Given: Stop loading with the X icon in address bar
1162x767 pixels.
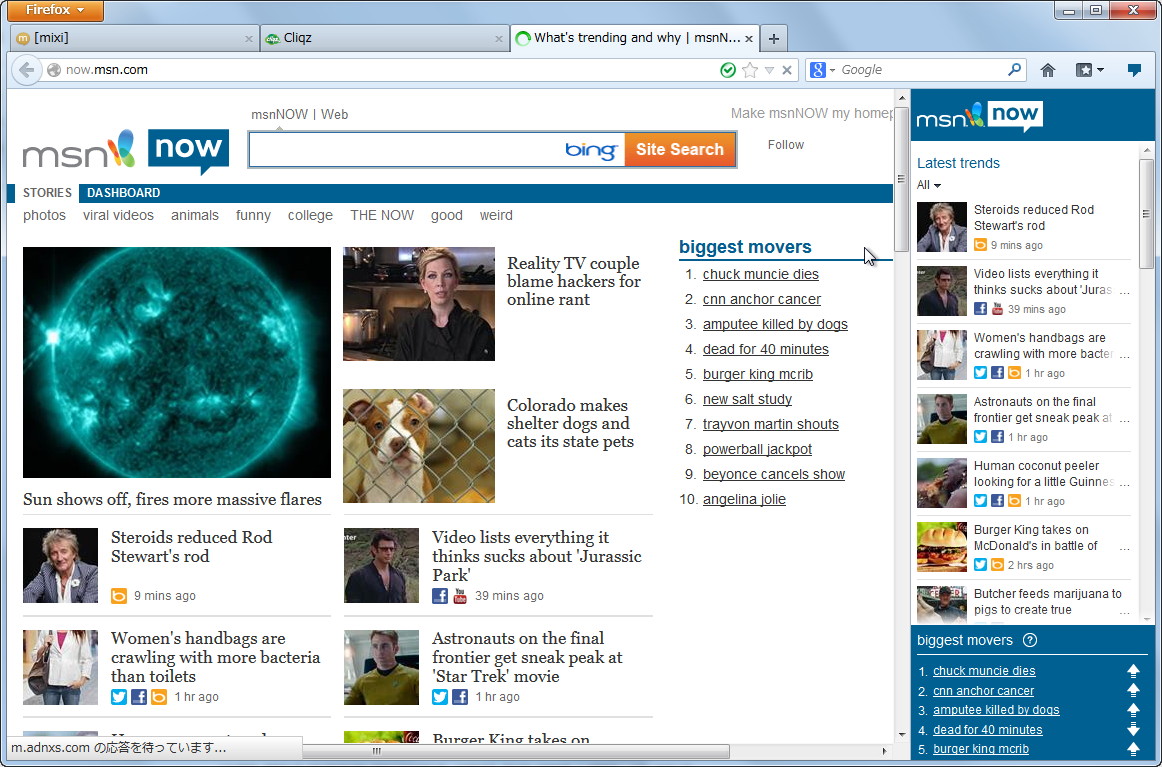Looking at the screenshot, I should 787,70.
